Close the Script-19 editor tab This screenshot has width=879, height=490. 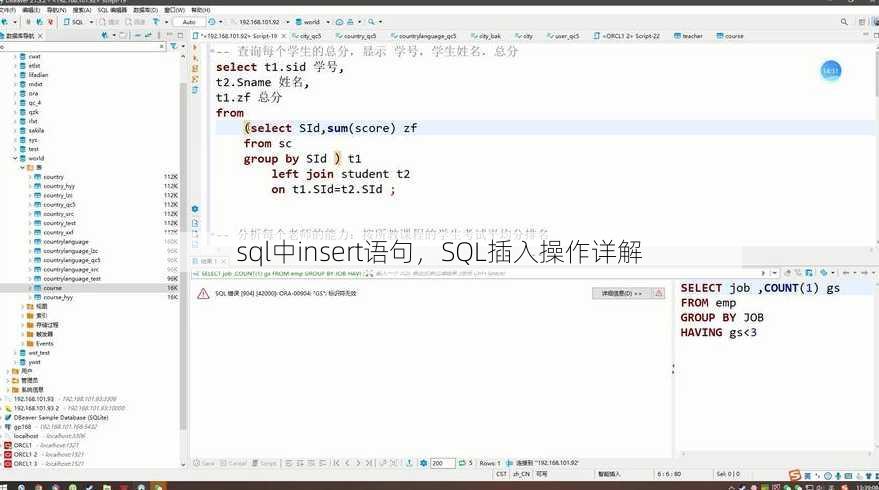tap(284, 36)
